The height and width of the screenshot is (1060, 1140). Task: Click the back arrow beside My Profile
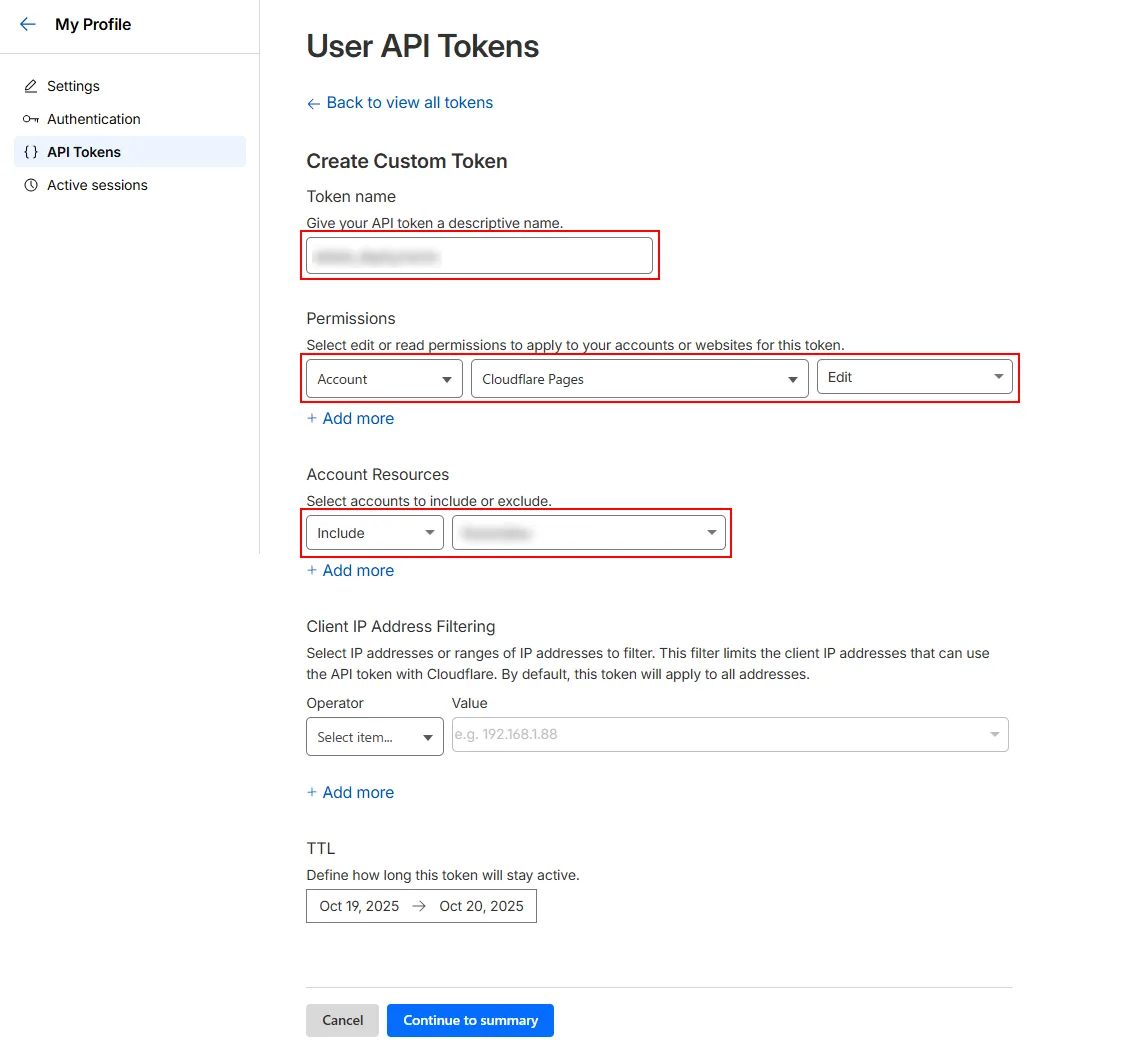[x=27, y=24]
